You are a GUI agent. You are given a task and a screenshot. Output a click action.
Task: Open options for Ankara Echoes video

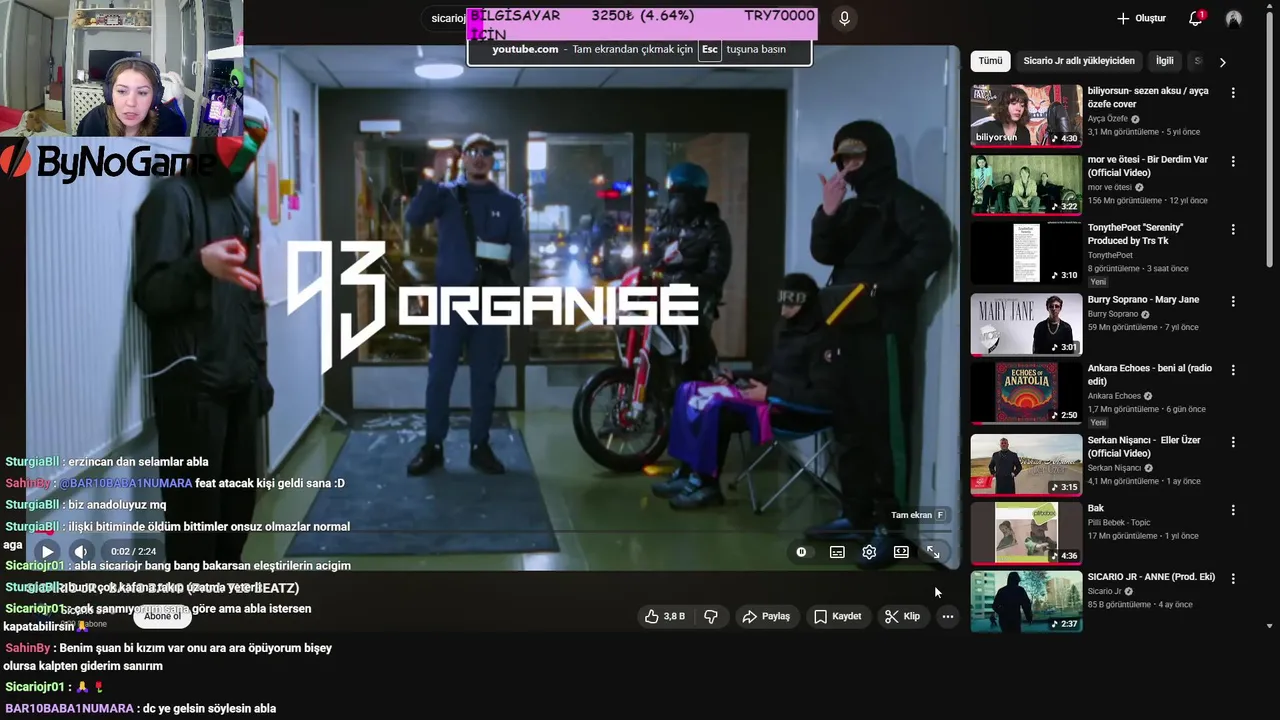click(x=1233, y=369)
